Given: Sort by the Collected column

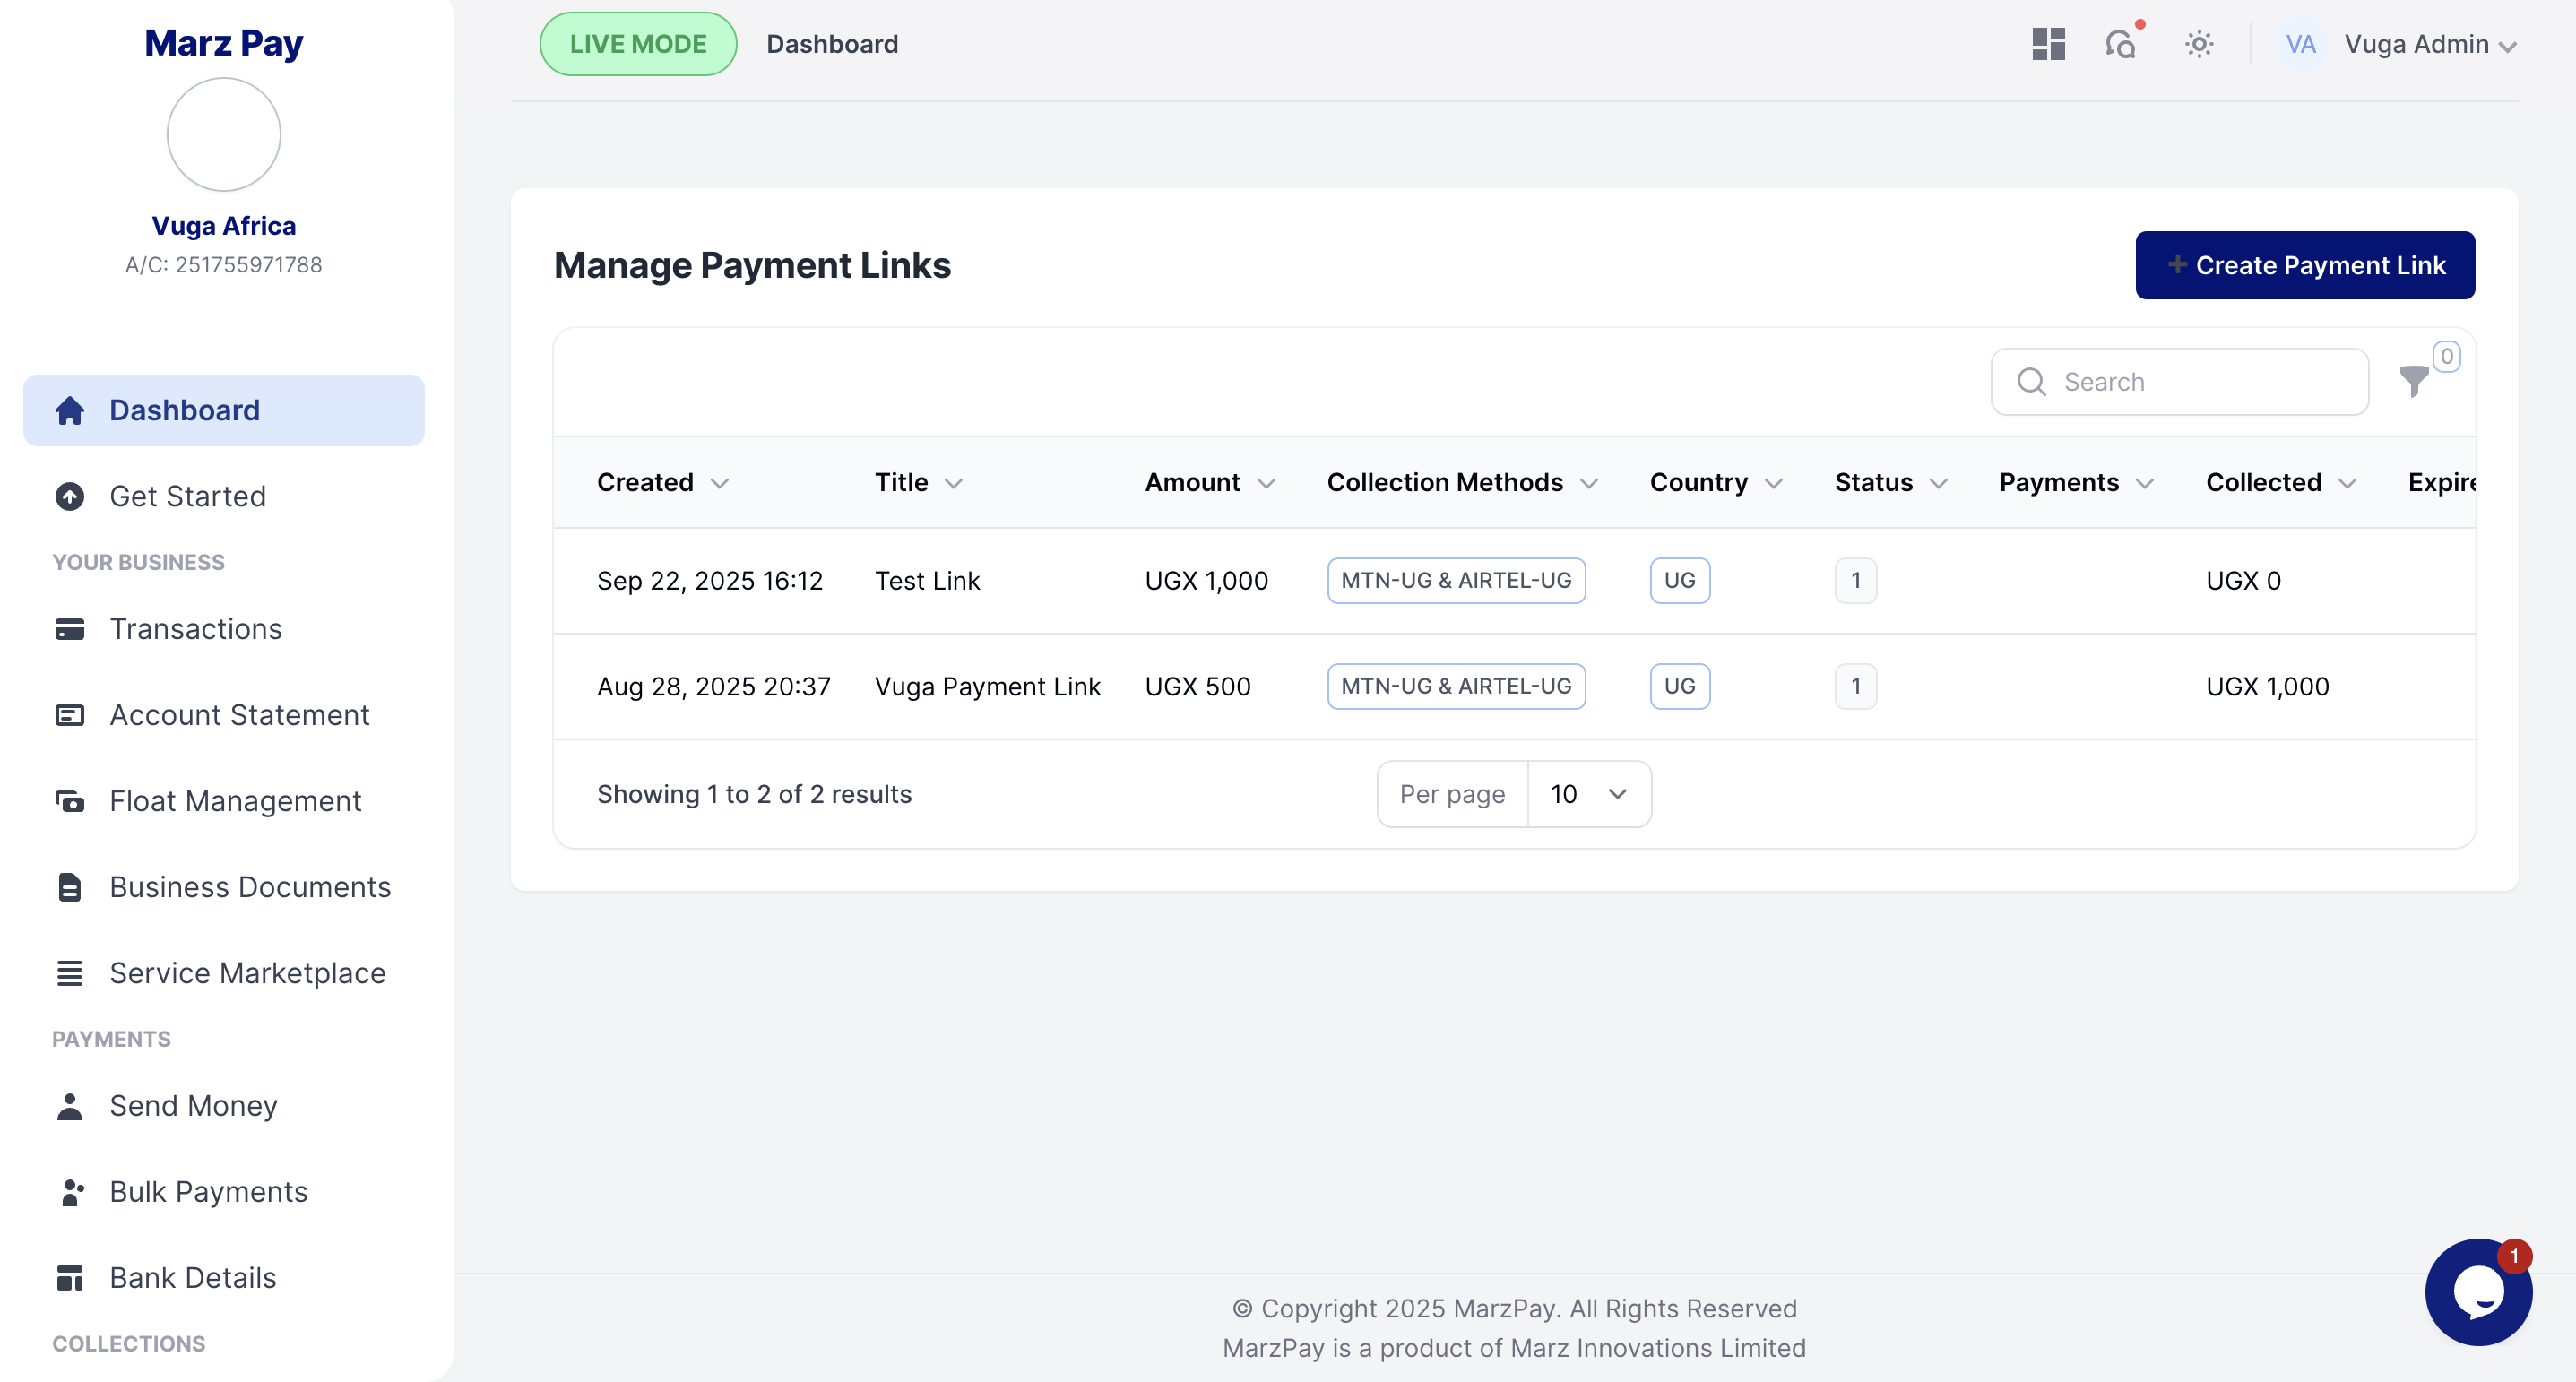Looking at the screenshot, I should pos(2281,483).
